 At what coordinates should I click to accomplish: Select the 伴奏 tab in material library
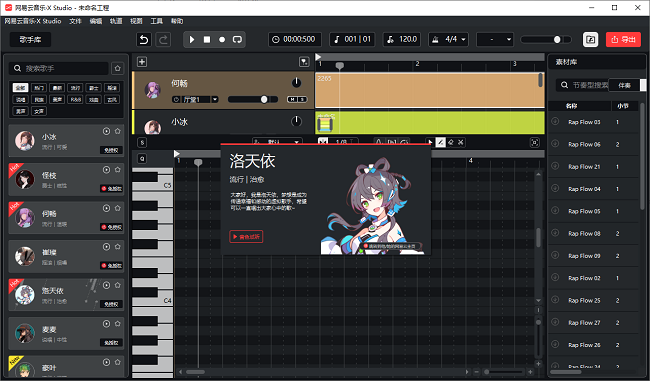coord(624,85)
